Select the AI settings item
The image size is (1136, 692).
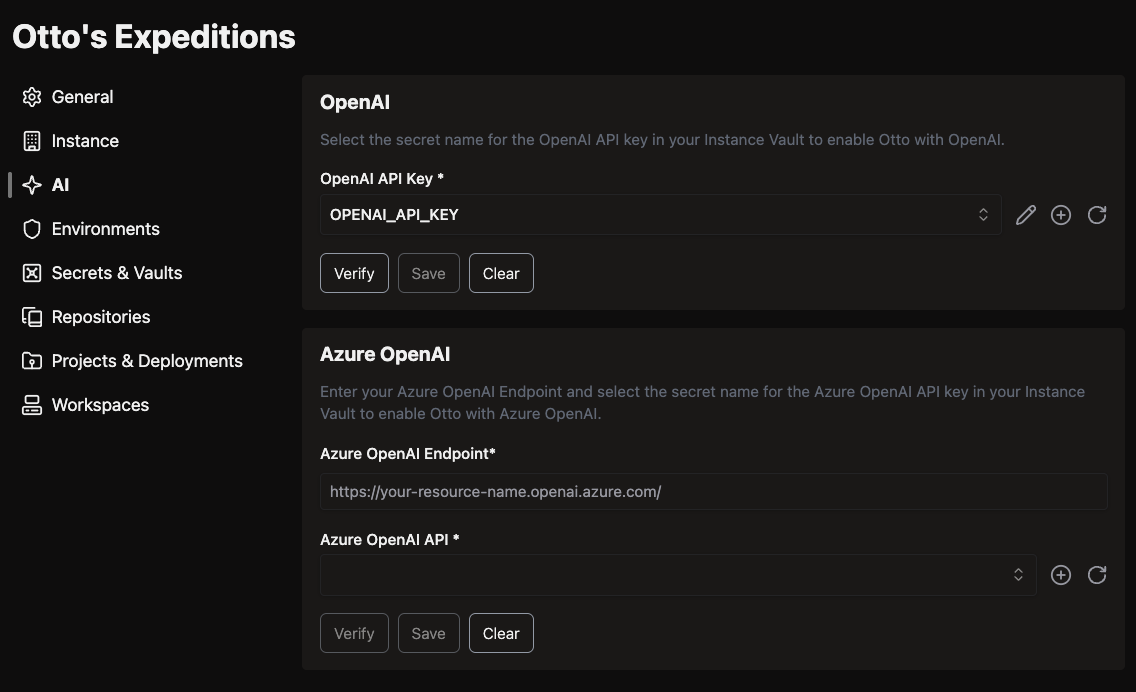pos(60,185)
